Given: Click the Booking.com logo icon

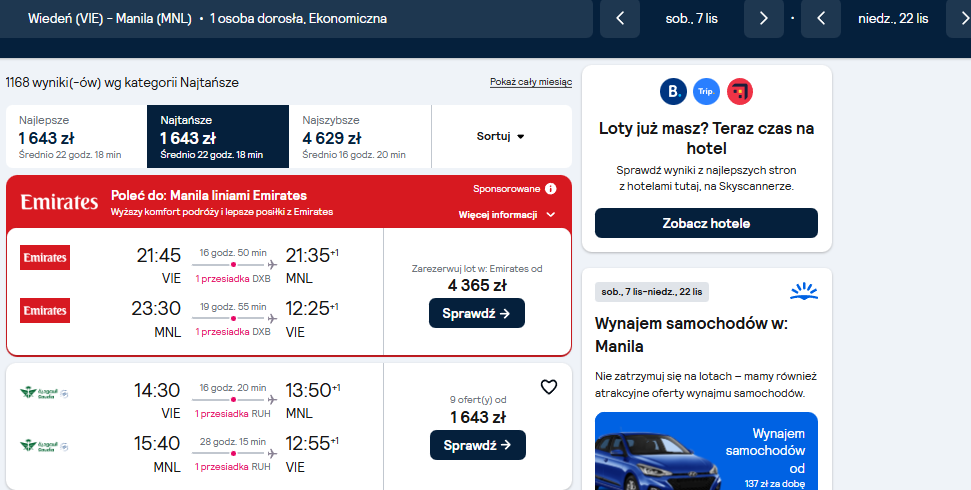Looking at the screenshot, I should (x=673, y=92).
